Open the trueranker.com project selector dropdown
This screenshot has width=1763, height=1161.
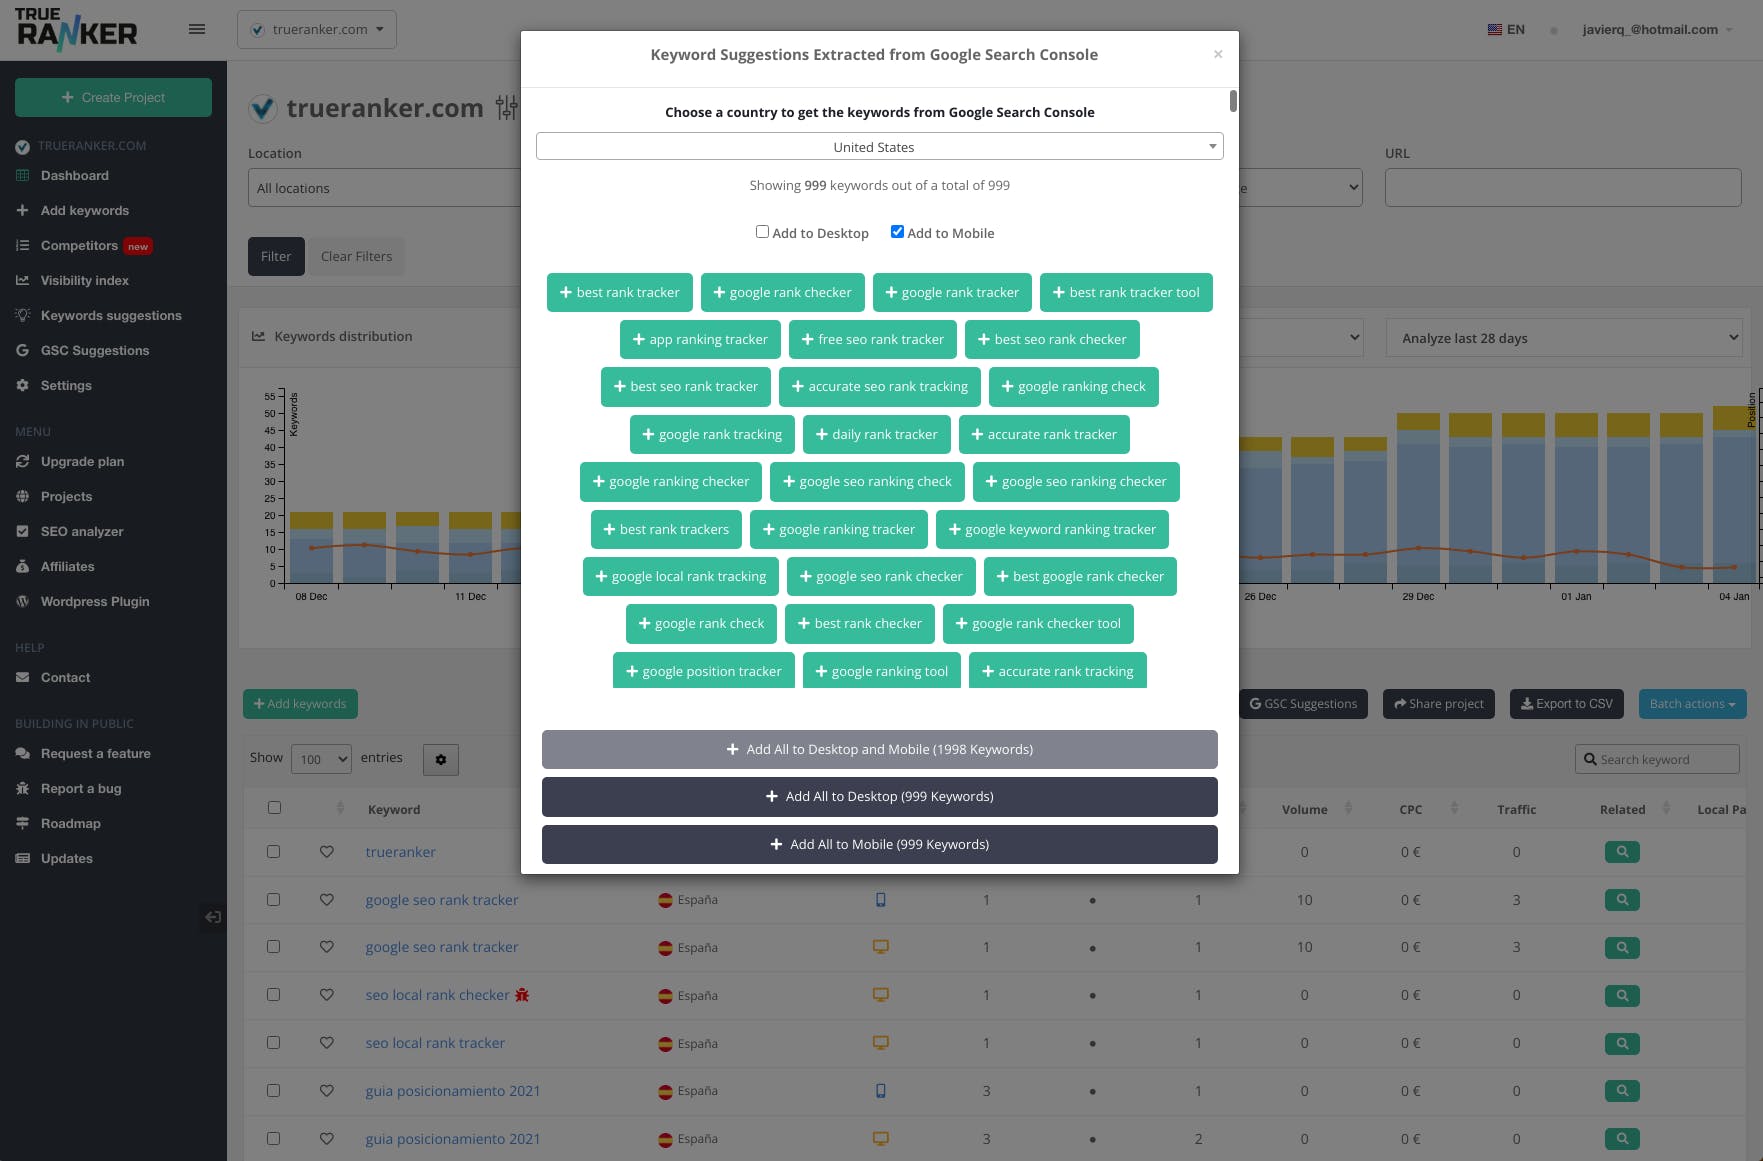pyautogui.click(x=316, y=29)
